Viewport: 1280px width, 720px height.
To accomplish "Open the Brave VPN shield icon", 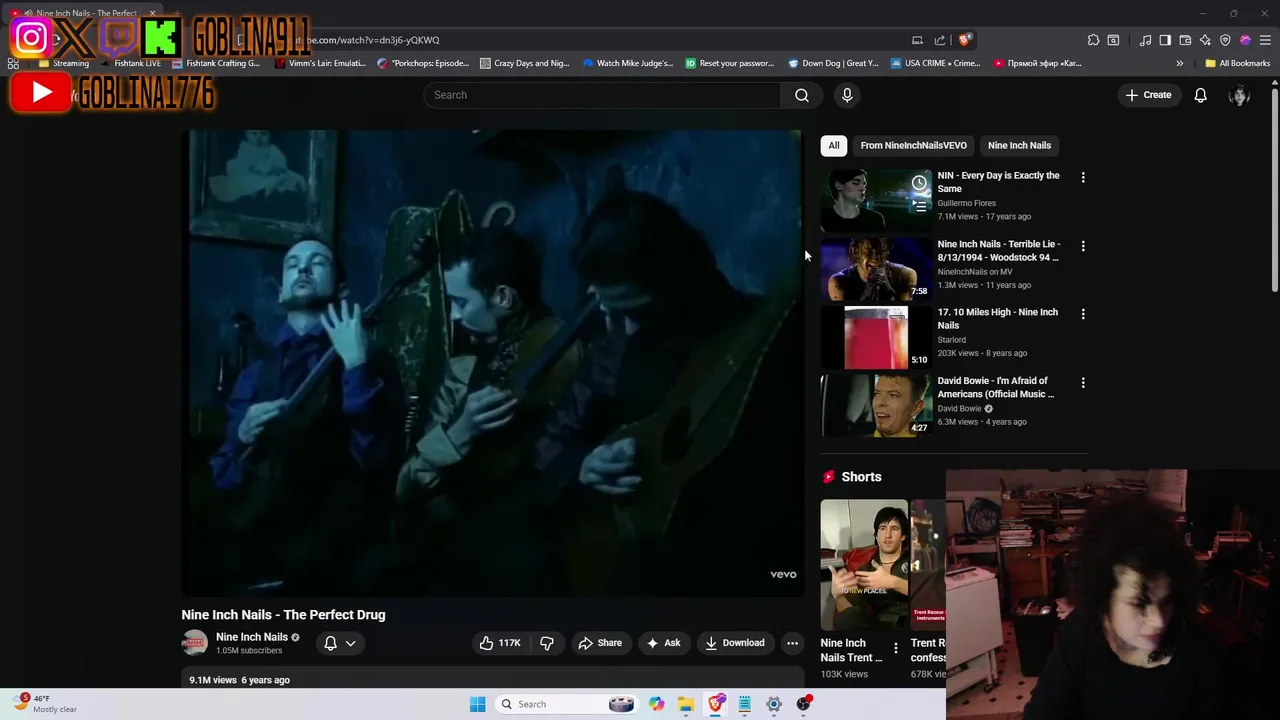I will 1225,40.
